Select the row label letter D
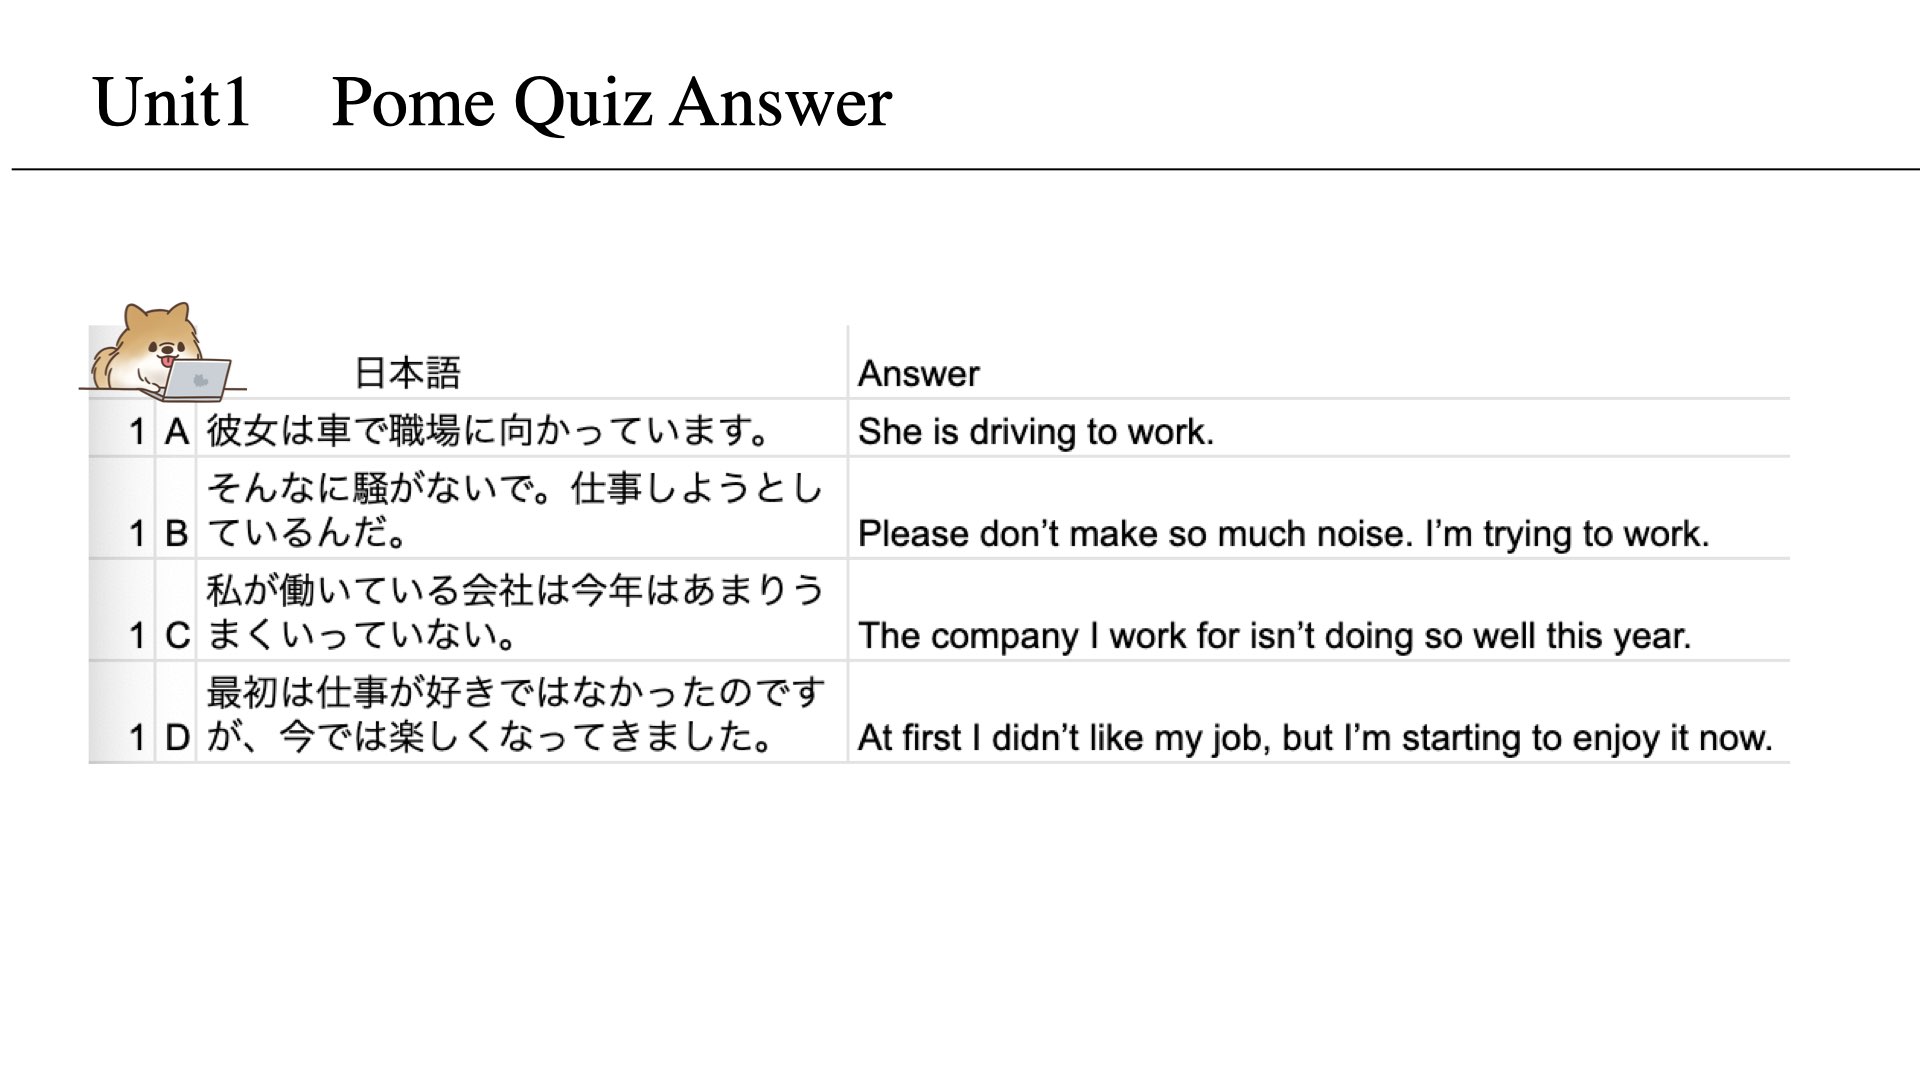1920x1080 pixels. tap(177, 738)
